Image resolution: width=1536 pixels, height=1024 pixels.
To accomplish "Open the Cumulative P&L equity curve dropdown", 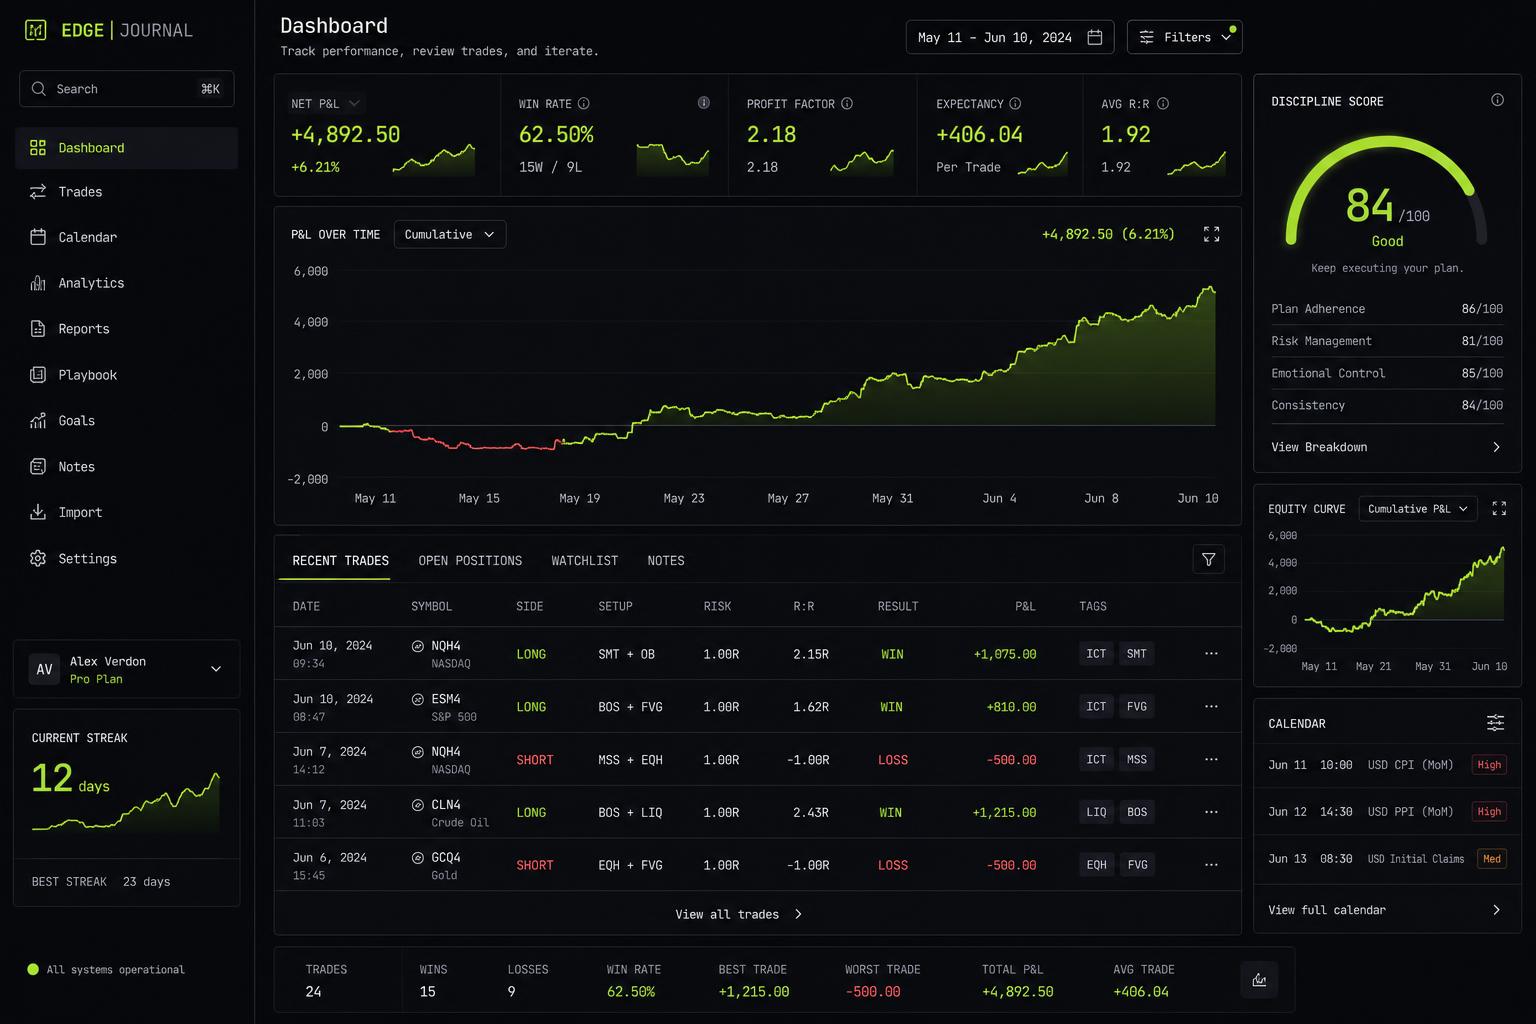I will tap(1418, 508).
